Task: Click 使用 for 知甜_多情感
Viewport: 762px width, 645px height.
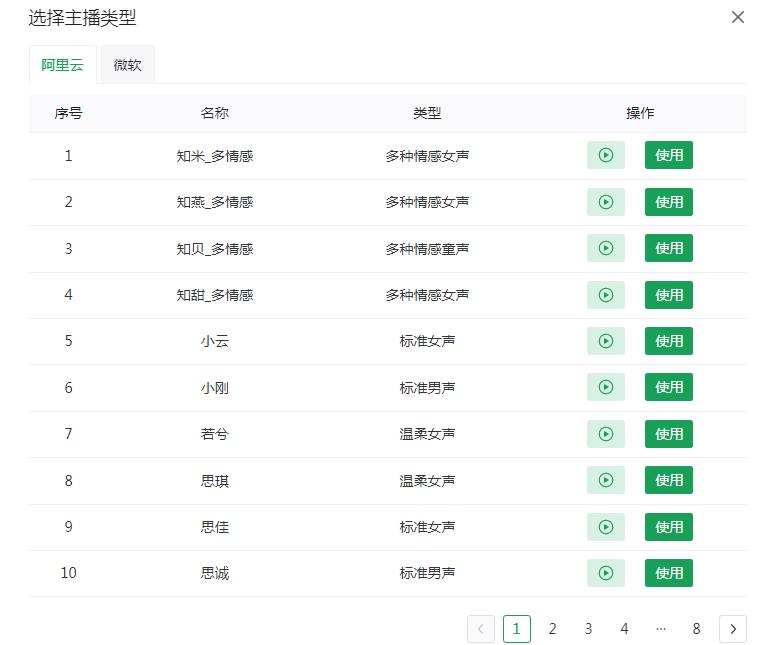Action: point(669,295)
